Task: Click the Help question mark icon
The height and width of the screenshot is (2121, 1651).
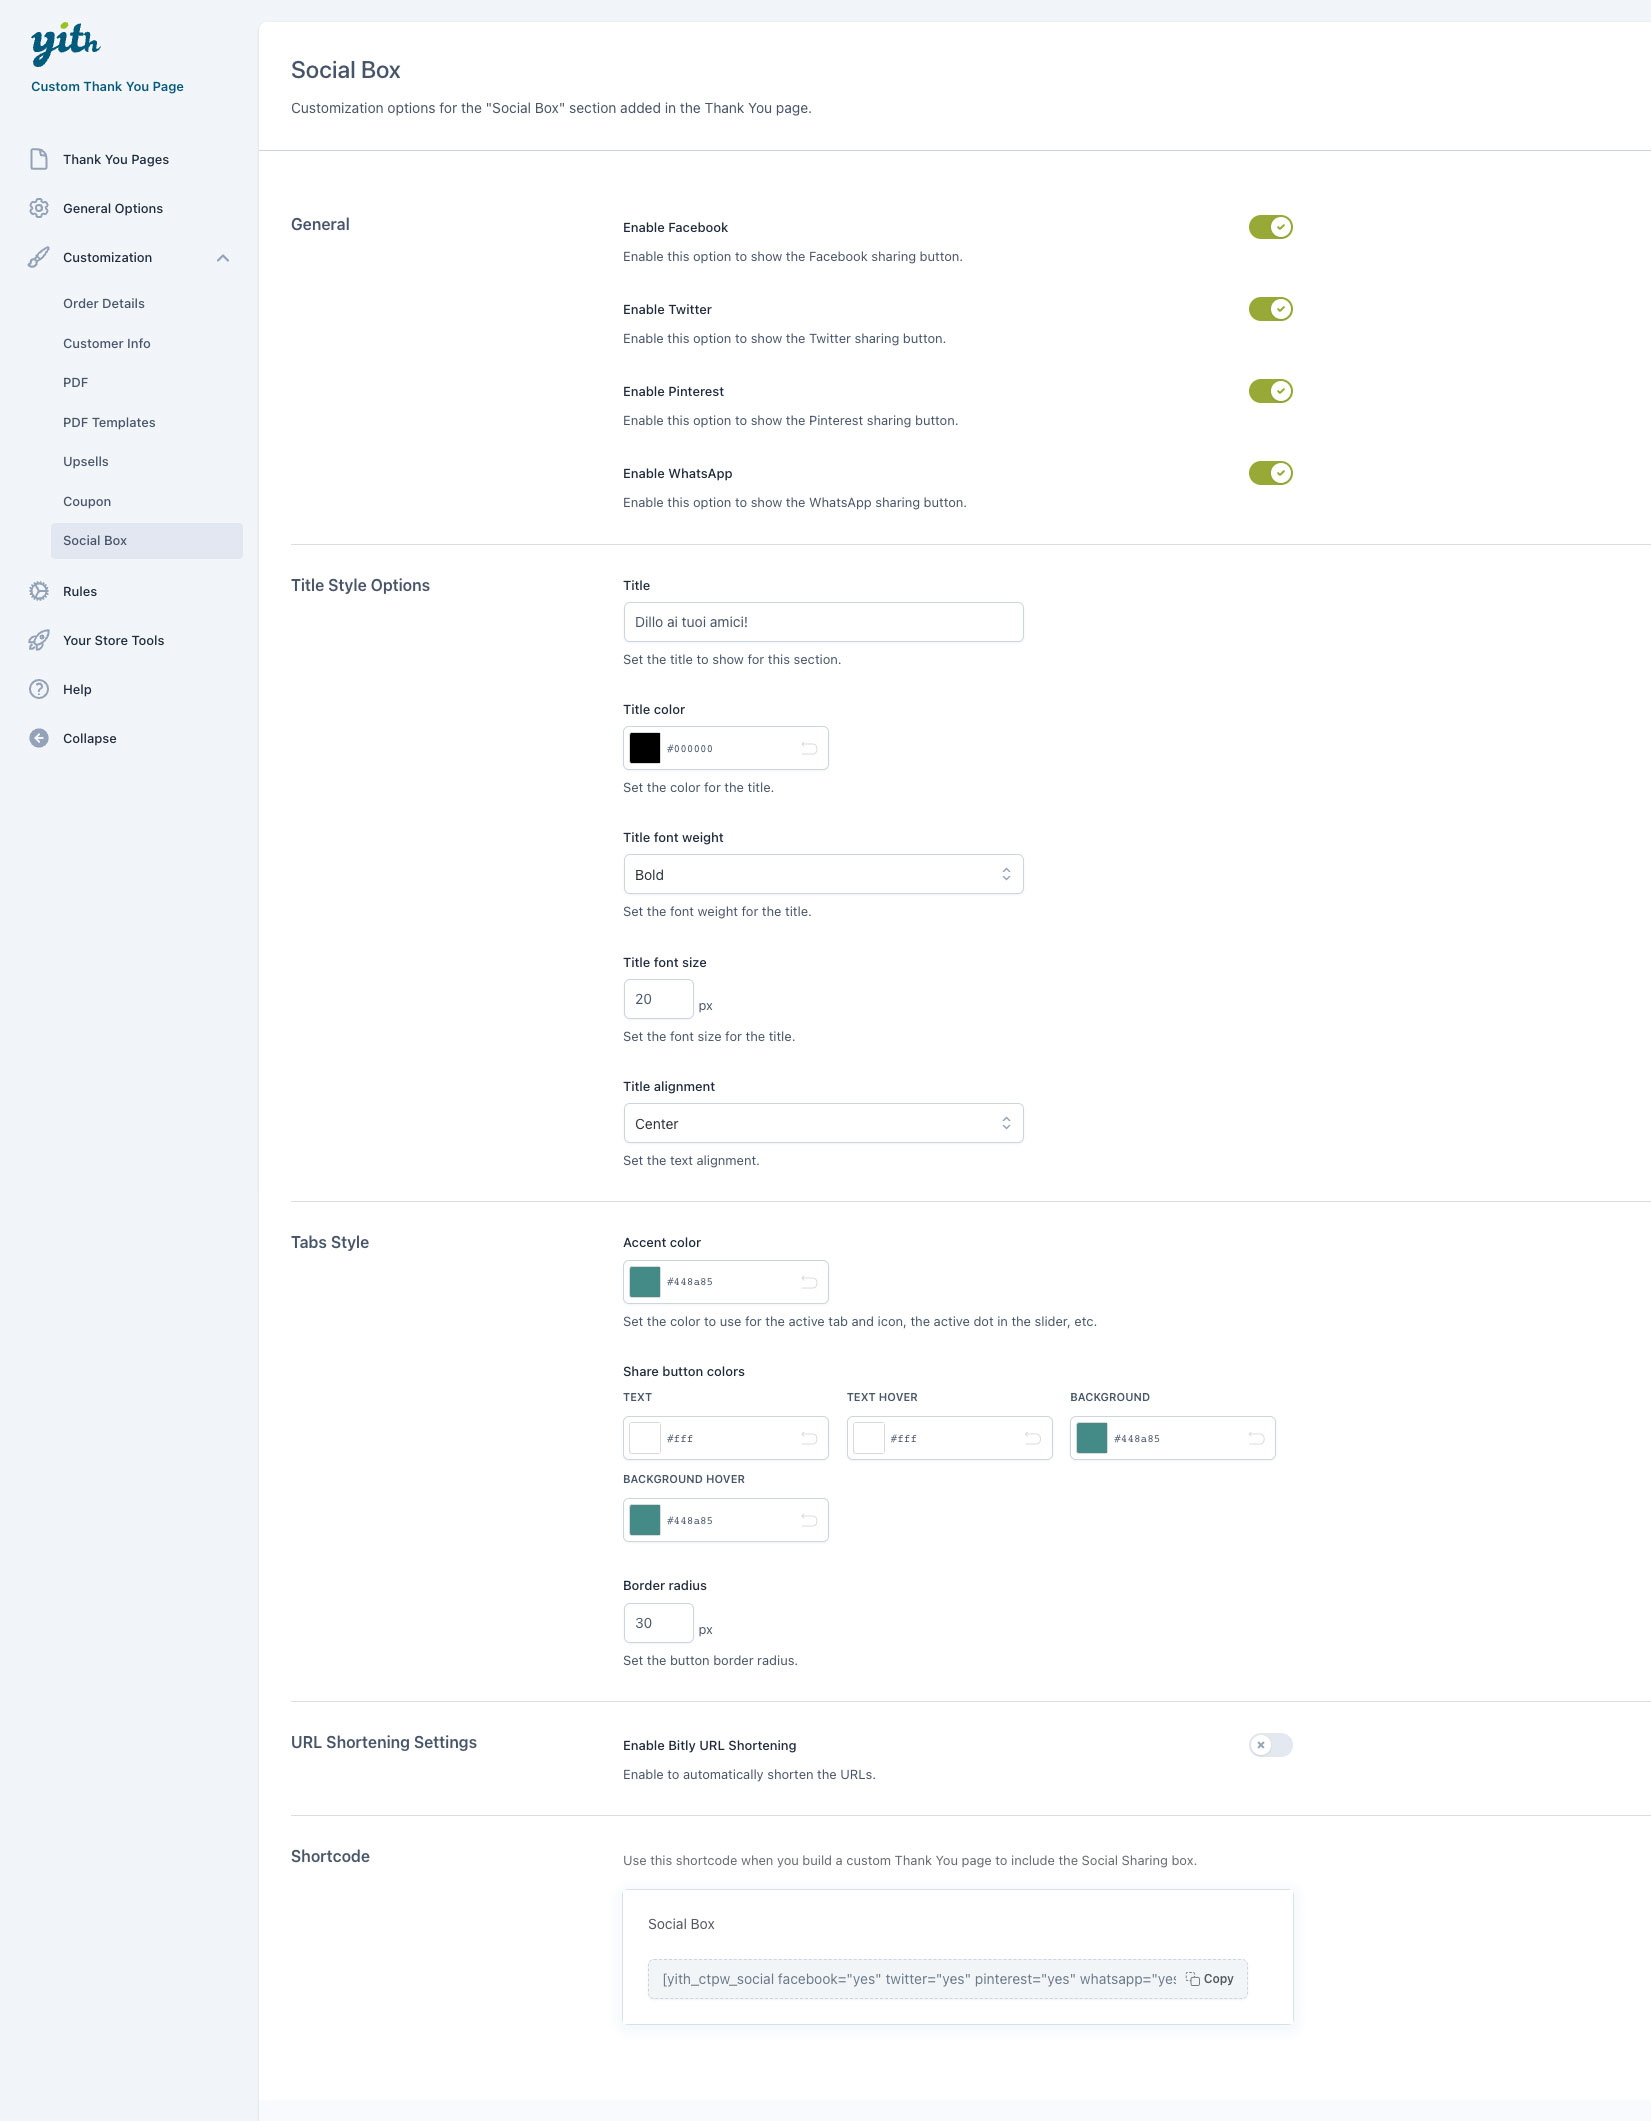Action: point(39,689)
